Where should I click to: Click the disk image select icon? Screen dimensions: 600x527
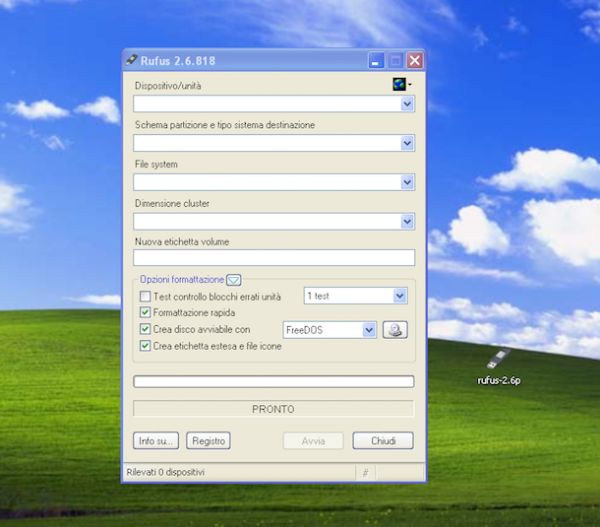pyautogui.click(x=394, y=329)
